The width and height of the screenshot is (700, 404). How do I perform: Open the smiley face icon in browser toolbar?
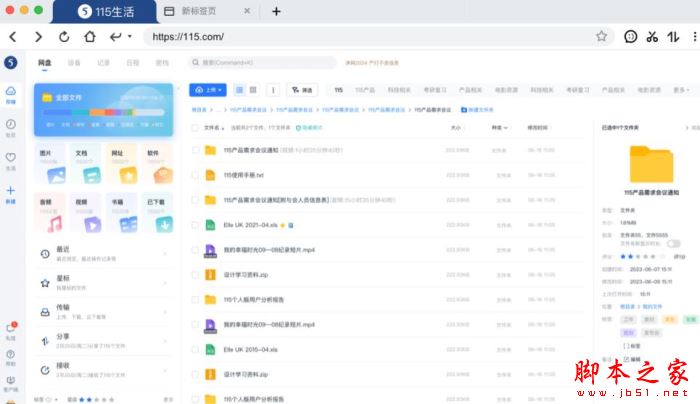[630, 37]
